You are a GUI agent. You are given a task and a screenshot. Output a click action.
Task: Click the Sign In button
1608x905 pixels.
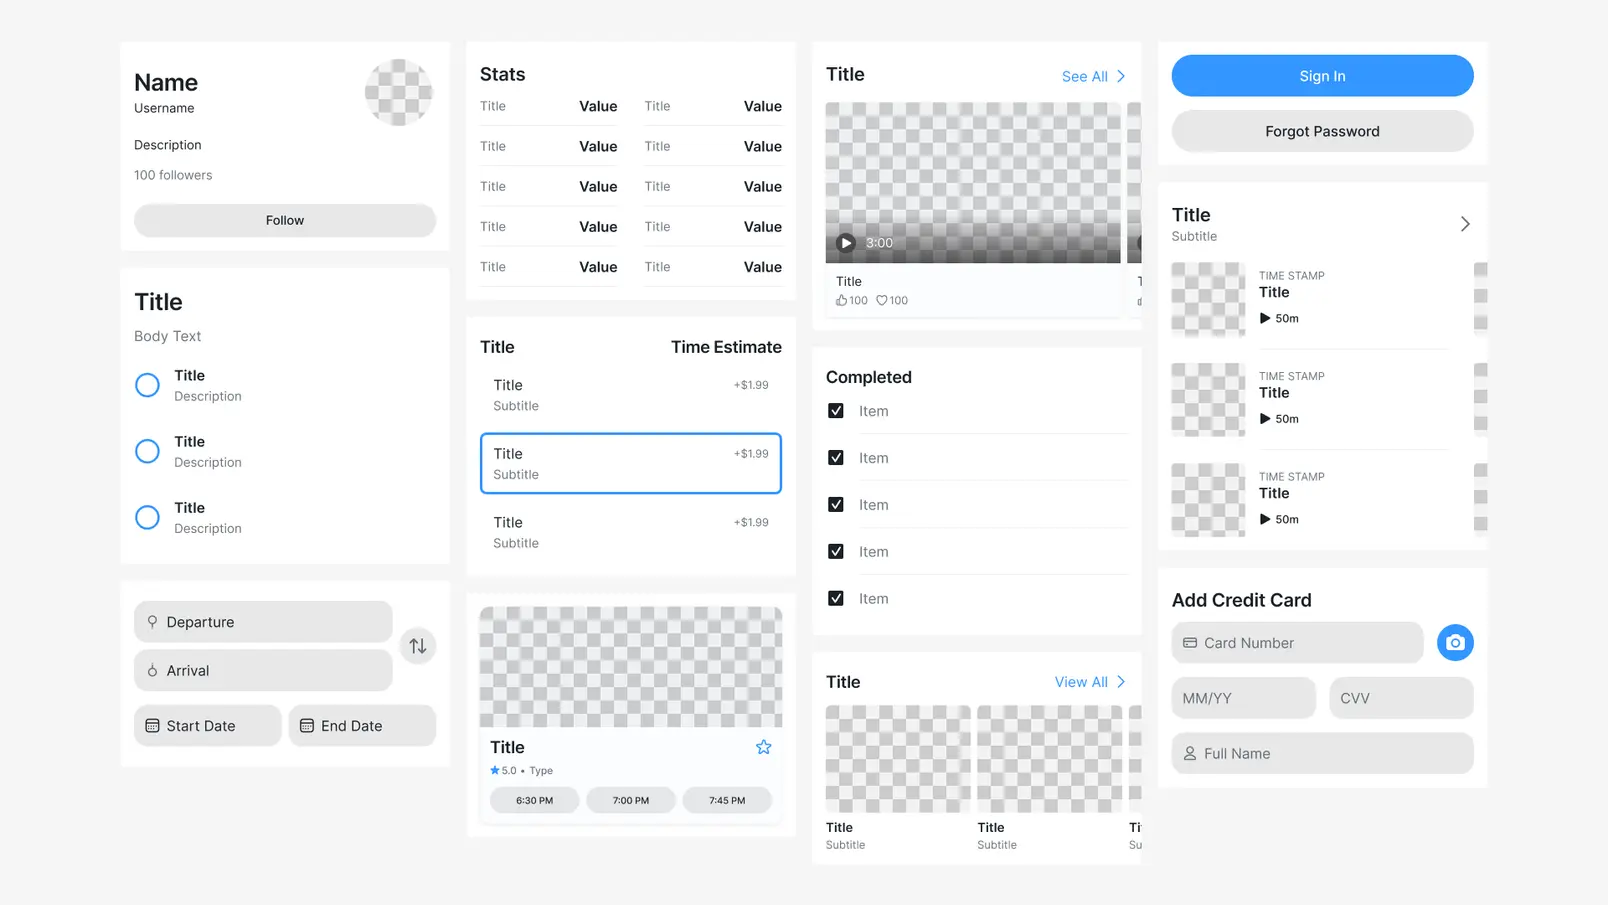coord(1322,75)
